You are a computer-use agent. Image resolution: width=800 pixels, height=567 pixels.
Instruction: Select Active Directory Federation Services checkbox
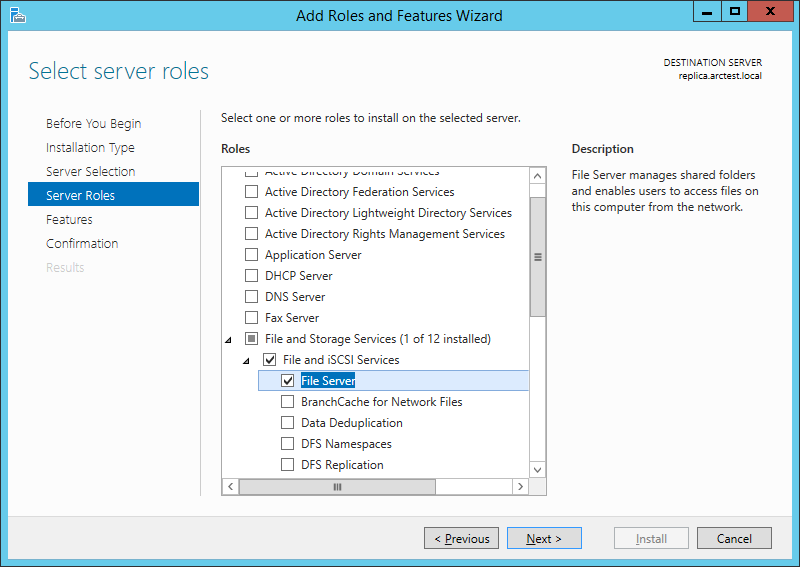coord(252,192)
